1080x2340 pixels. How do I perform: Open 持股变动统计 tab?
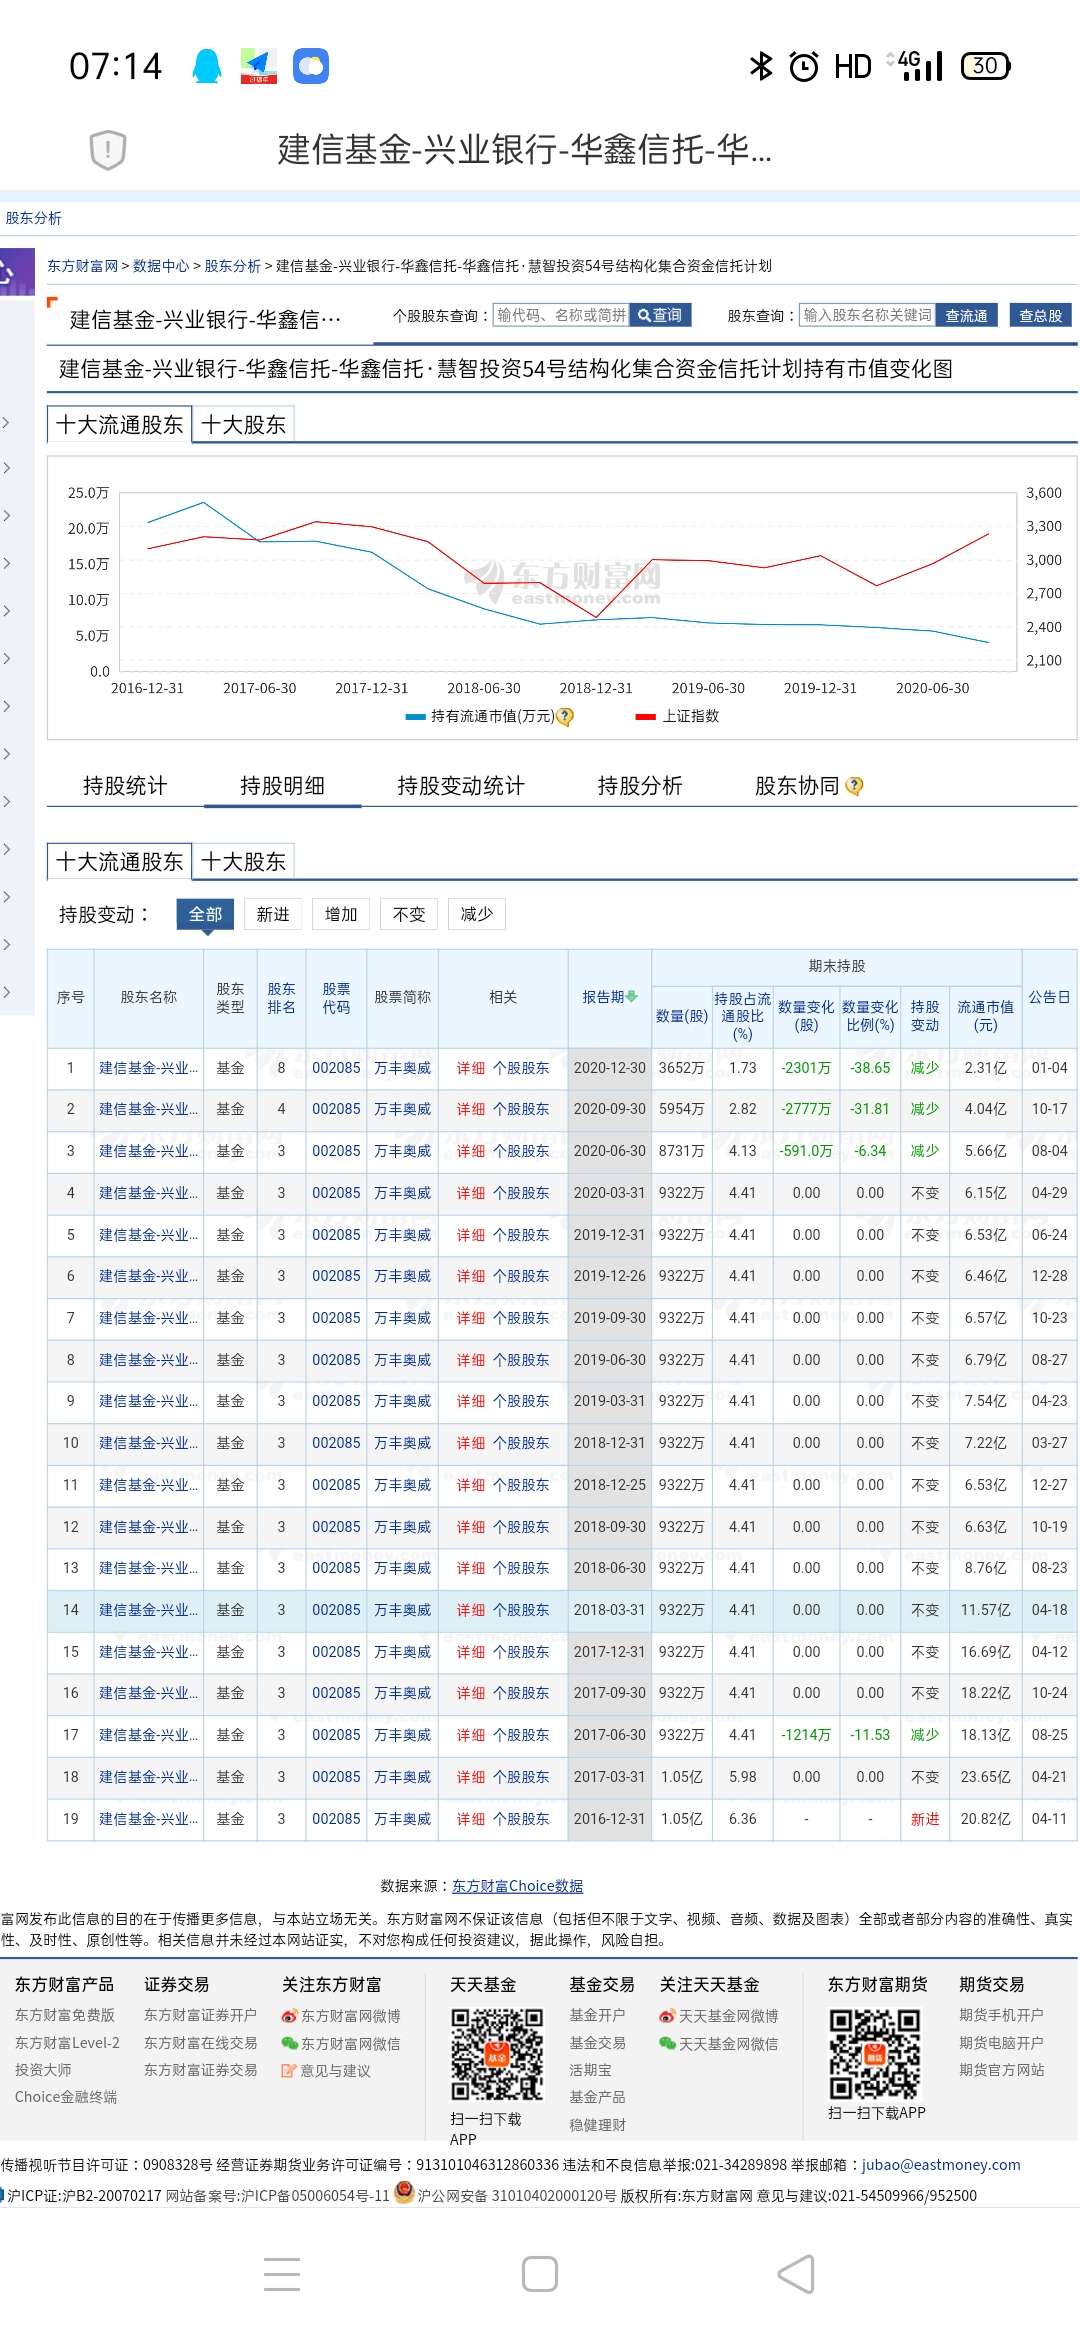[x=461, y=786]
